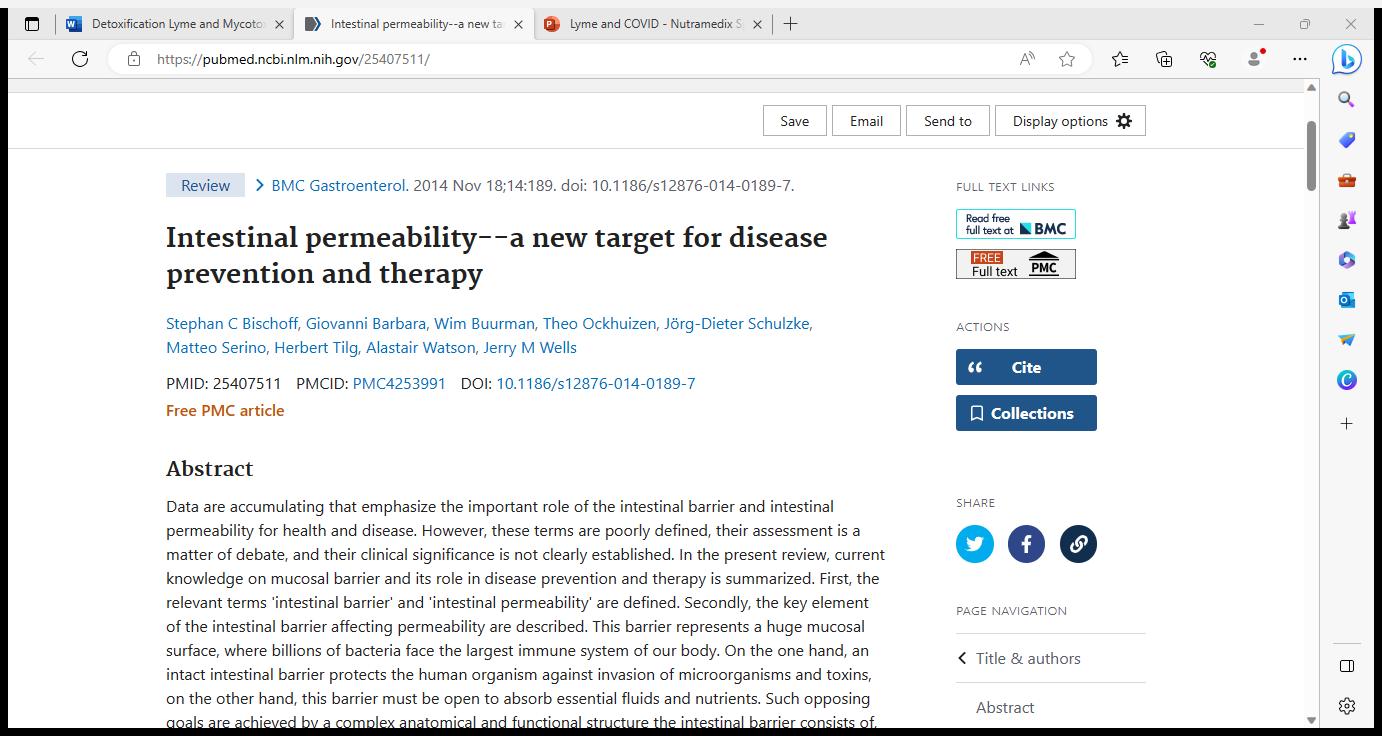The width and height of the screenshot is (1382, 736).
Task: Open the PMC4253991 link
Action: 399,383
